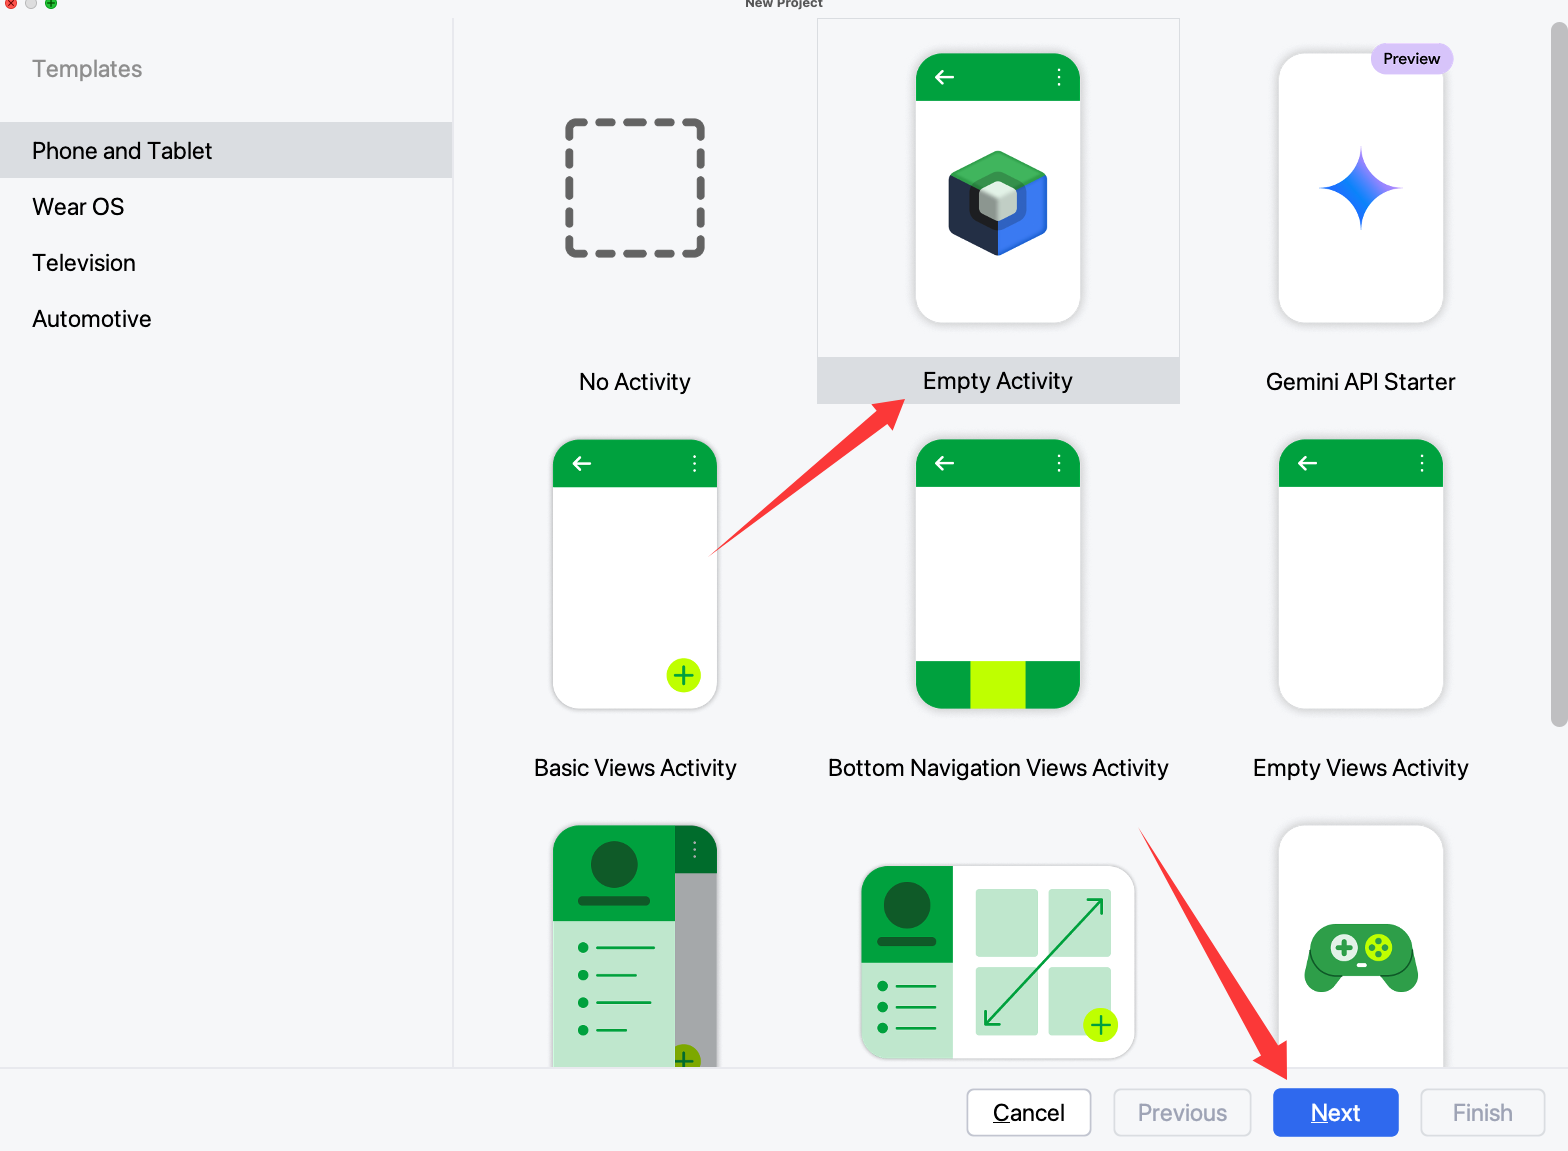1568x1151 pixels.
Task: Switch to Wear OS templates
Action: pyautogui.click(x=78, y=207)
